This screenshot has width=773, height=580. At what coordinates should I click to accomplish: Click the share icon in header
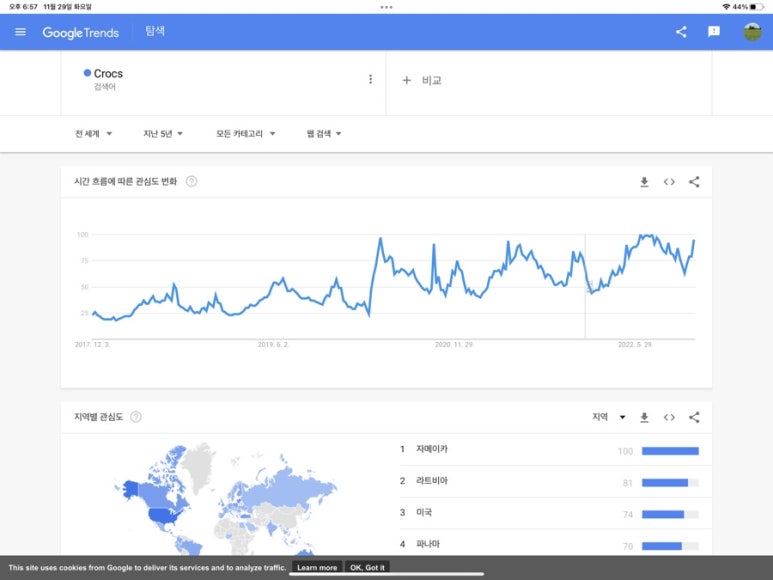(x=681, y=32)
